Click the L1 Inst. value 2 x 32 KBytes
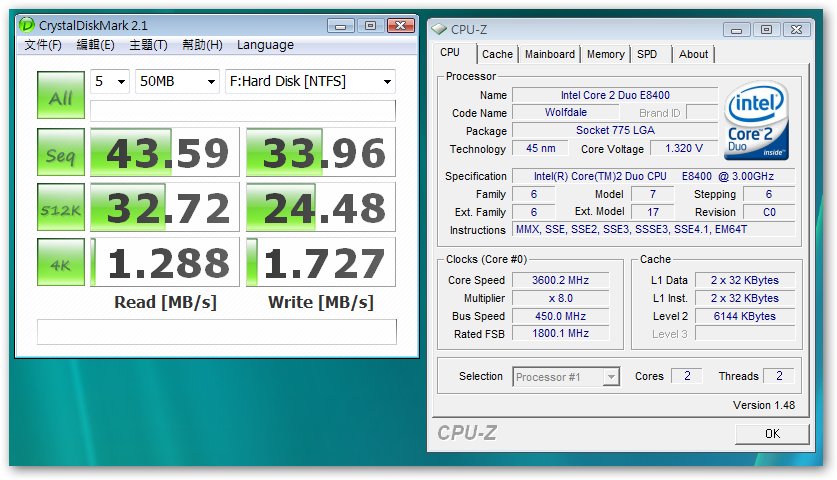837x480 pixels. [745, 298]
